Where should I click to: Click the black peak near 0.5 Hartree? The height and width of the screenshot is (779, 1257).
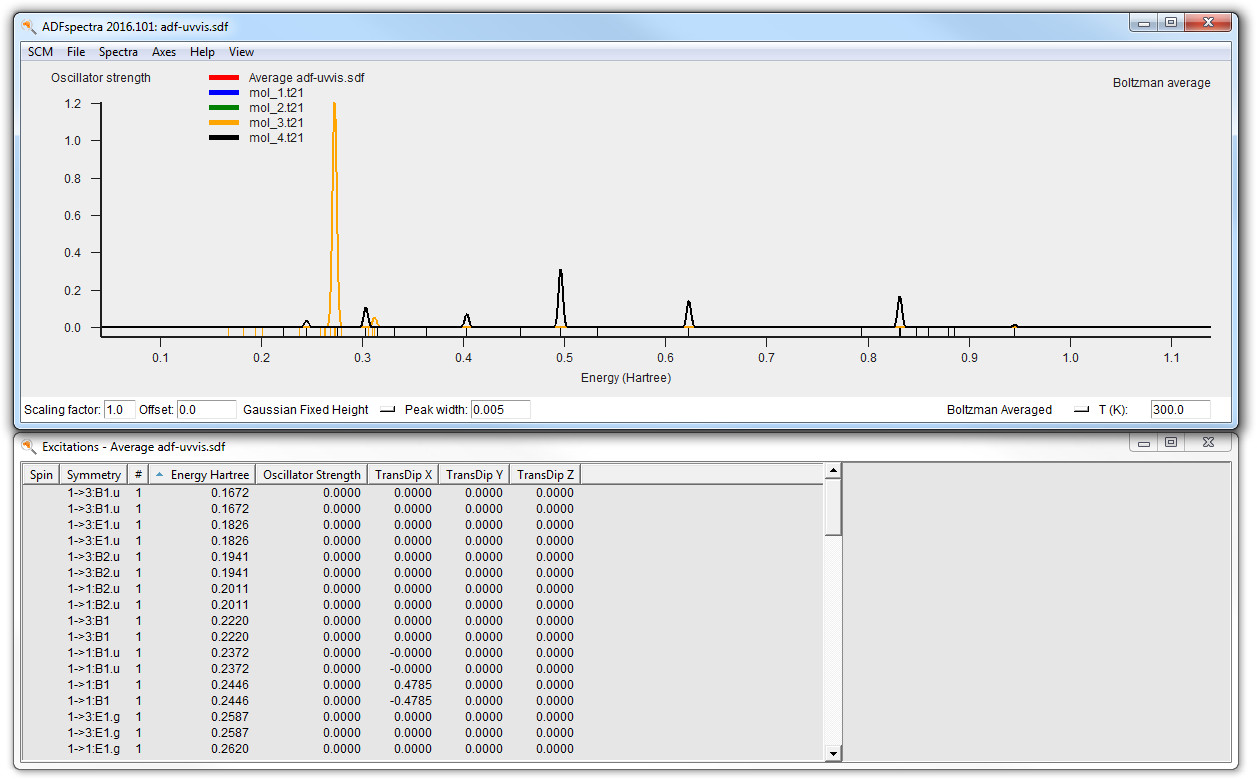click(561, 298)
